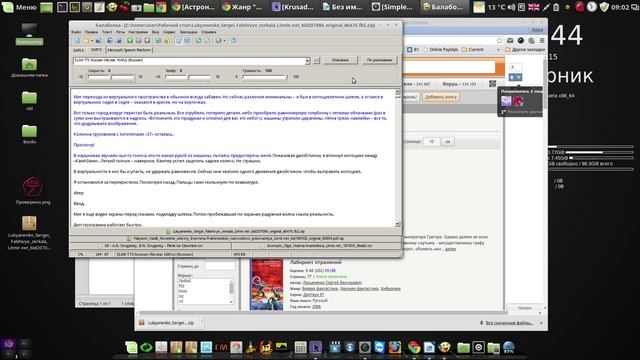Open the Меню button on the top panel
Viewport: 640px width, 360px height.
click(x=20, y=7)
